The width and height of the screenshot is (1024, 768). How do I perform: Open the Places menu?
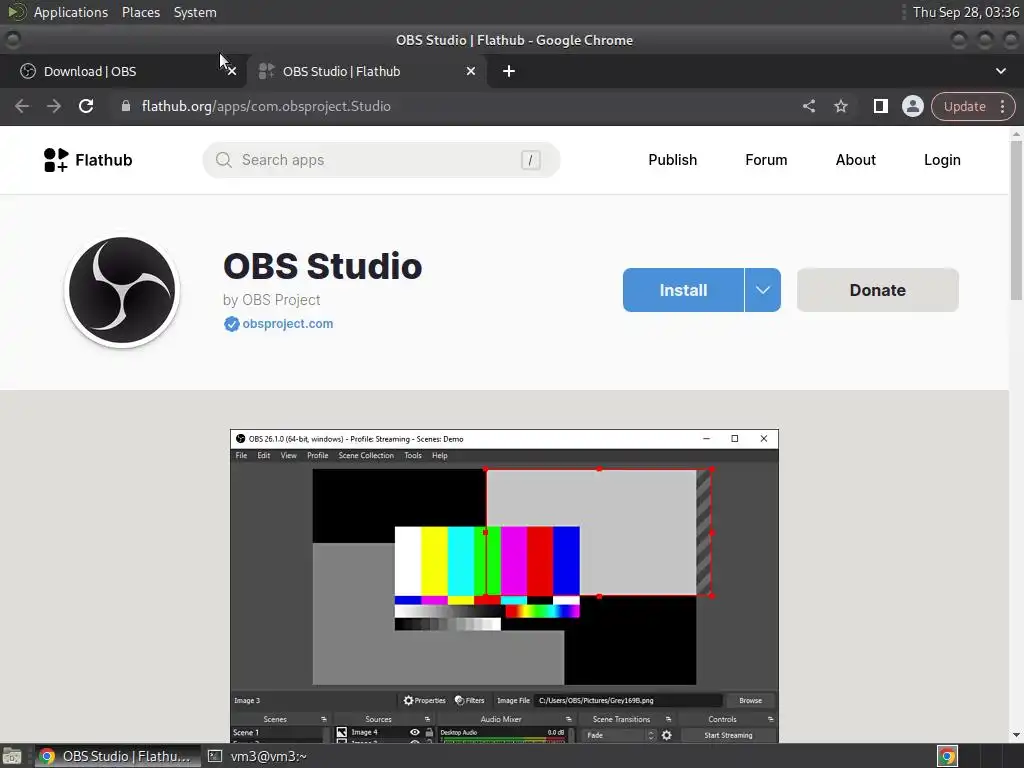pyautogui.click(x=140, y=12)
